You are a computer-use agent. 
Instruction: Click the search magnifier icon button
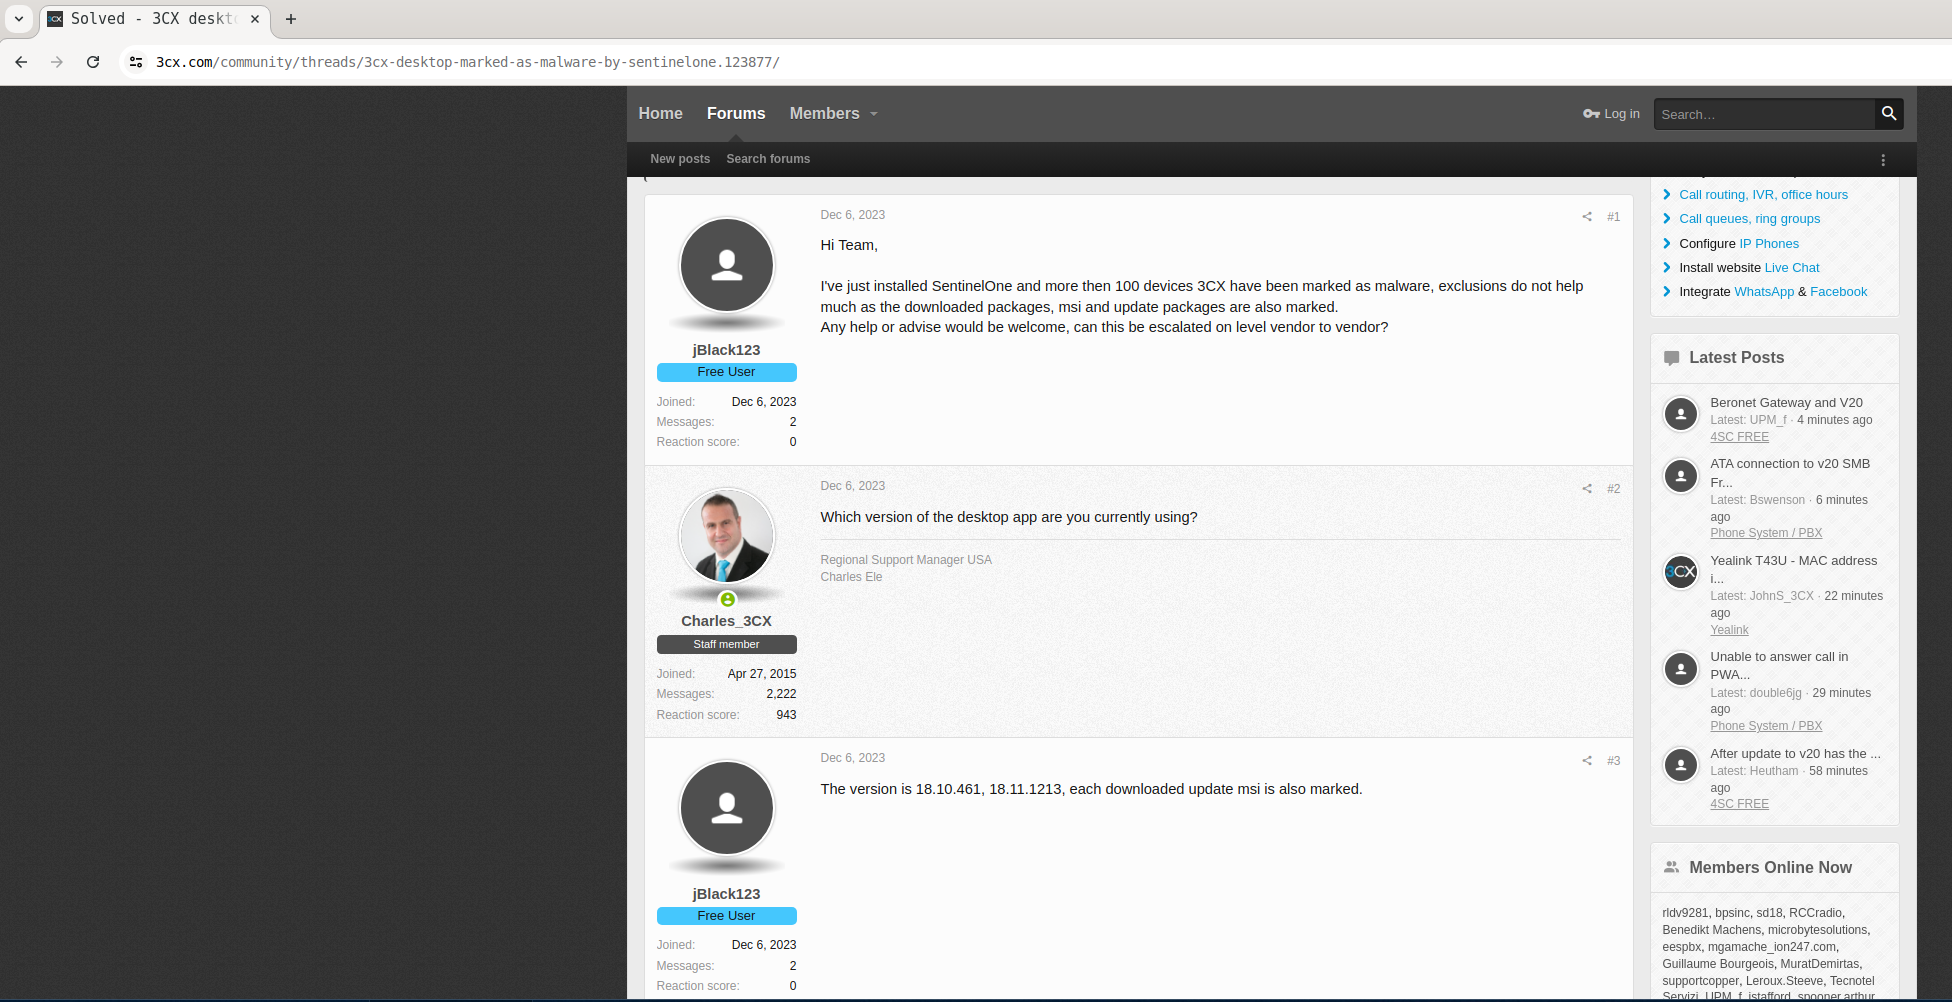point(1888,114)
